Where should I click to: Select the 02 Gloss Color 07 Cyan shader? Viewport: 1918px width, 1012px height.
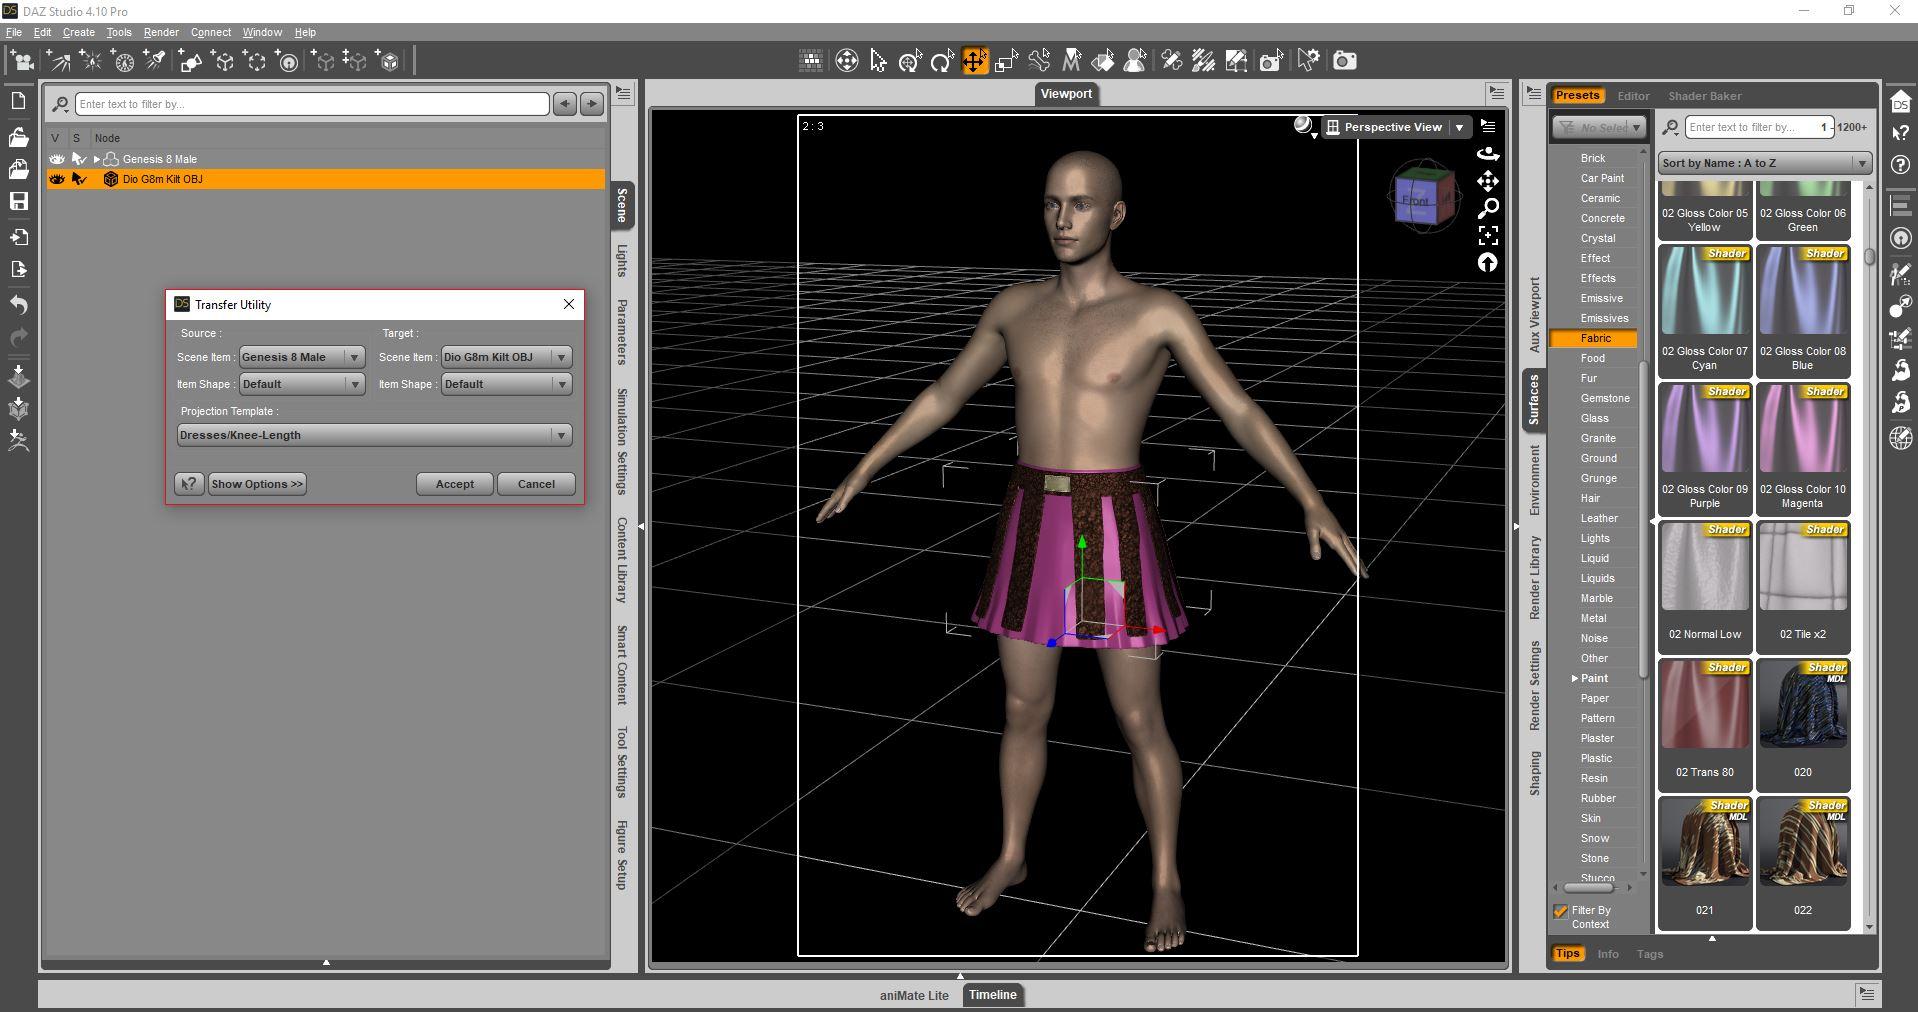coord(1704,311)
